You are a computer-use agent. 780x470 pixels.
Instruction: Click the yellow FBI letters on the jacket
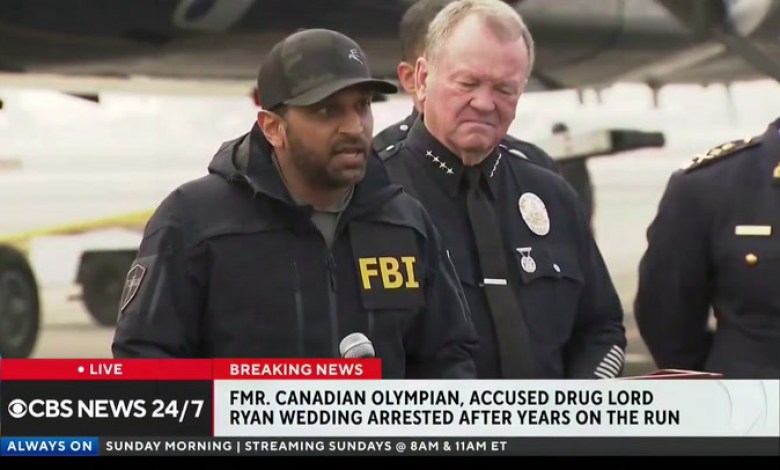[389, 273]
